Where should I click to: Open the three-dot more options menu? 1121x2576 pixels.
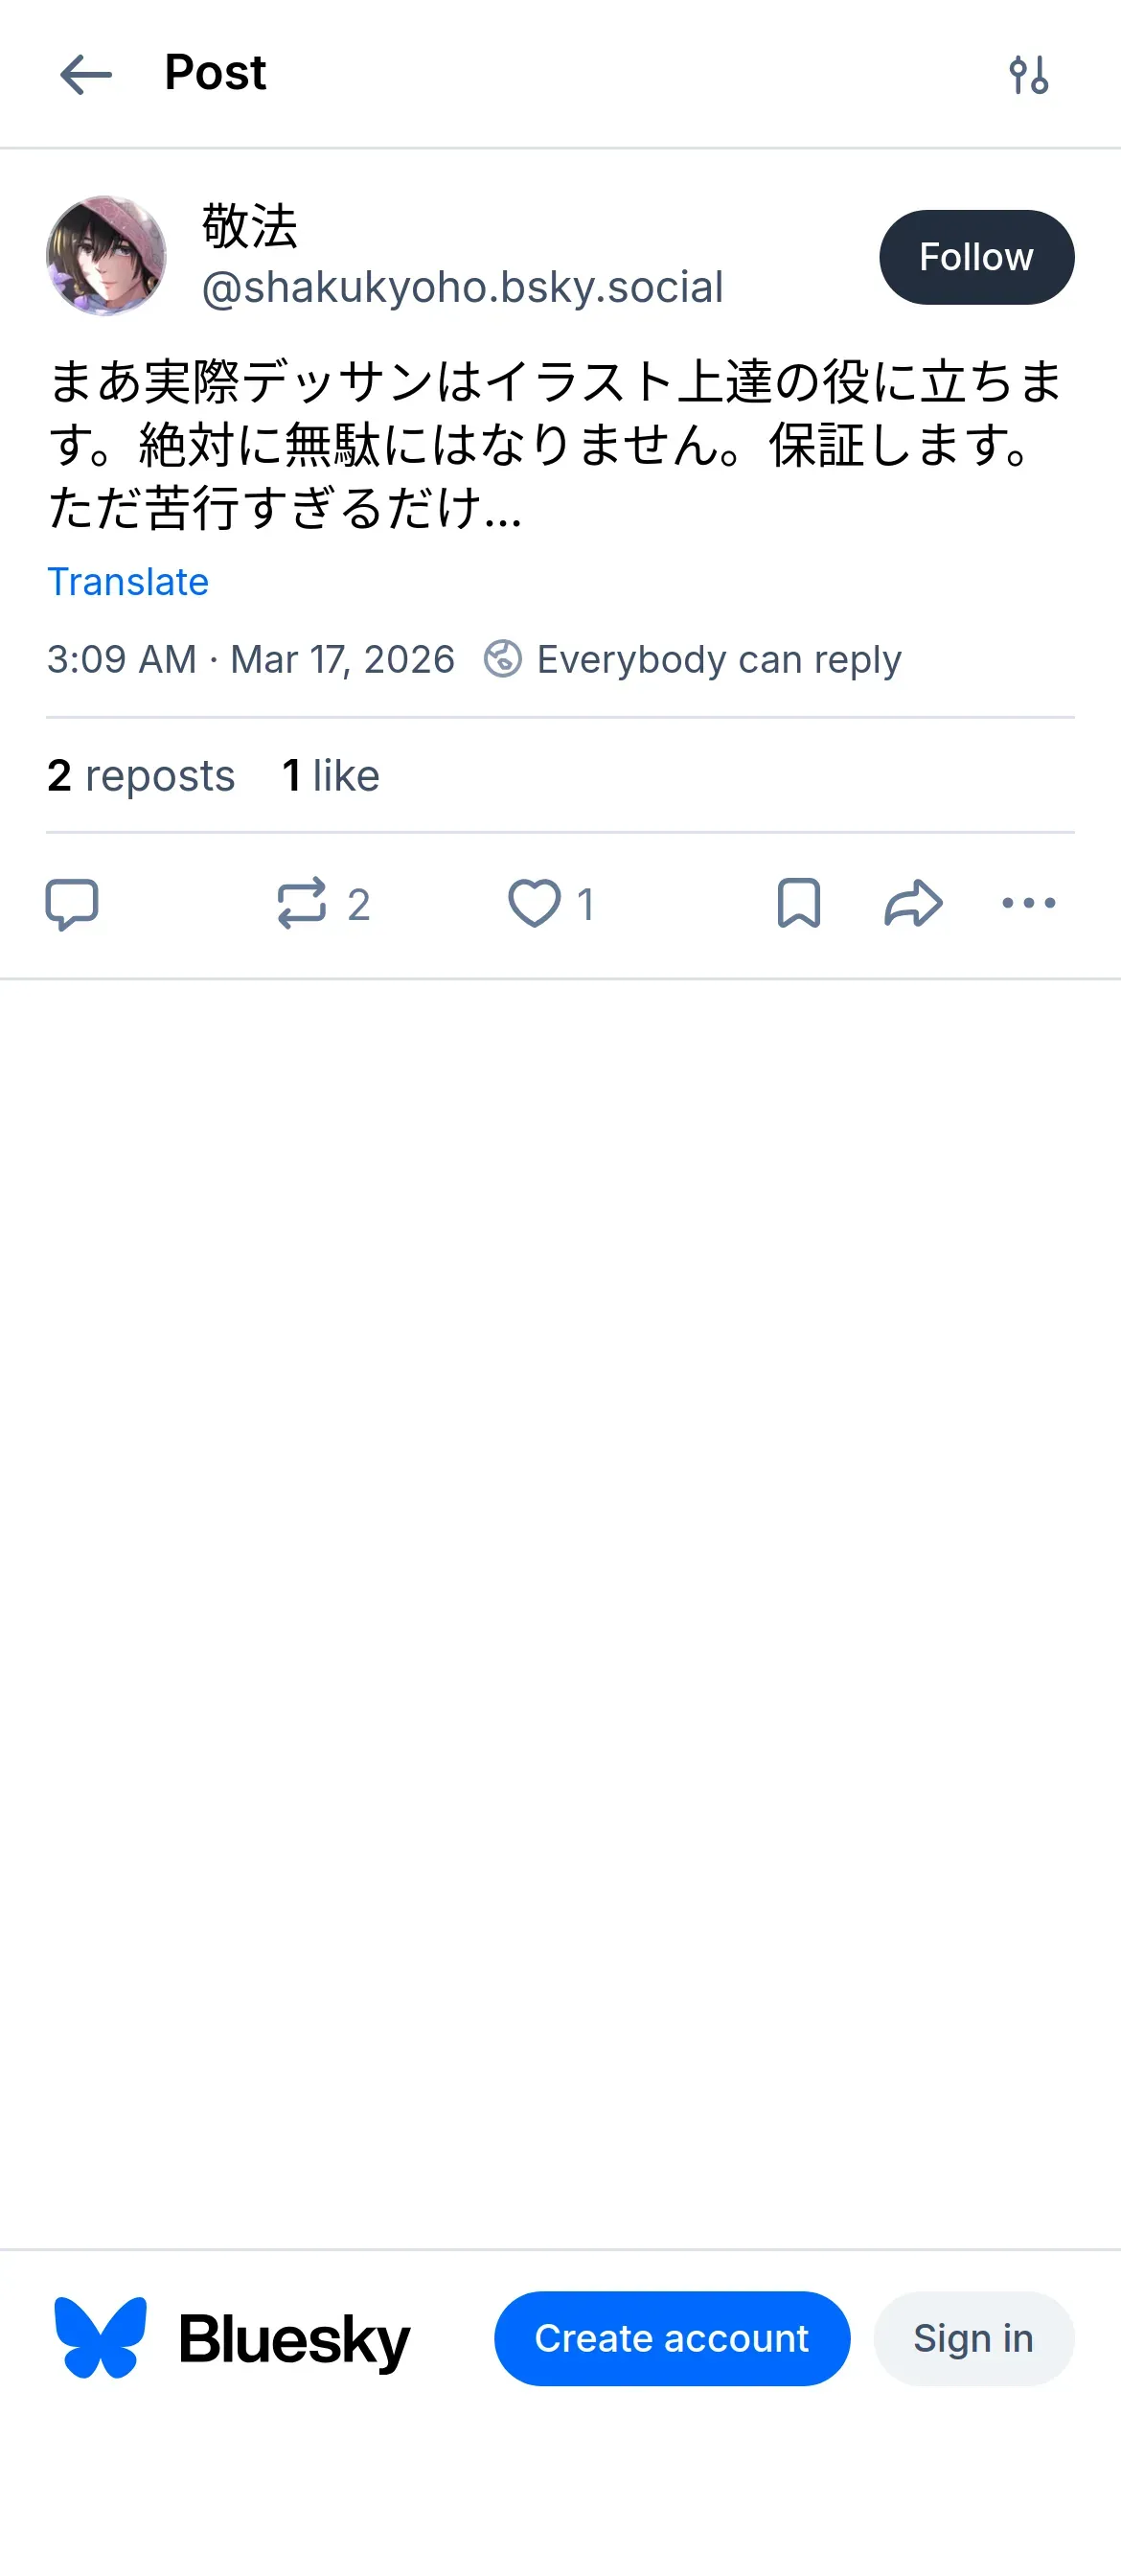point(1028,904)
